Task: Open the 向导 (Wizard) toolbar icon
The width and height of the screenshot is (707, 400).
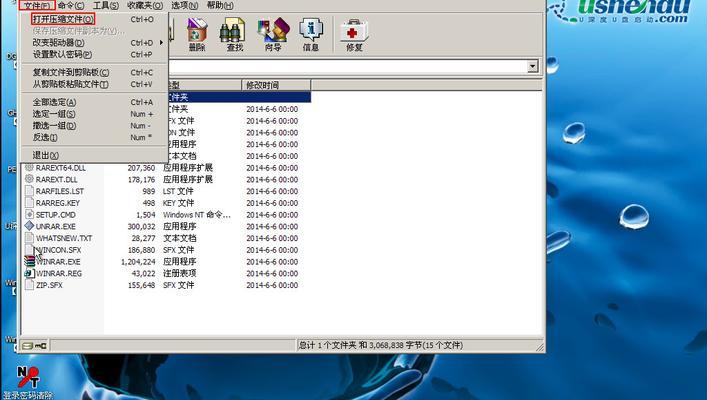Action: pyautogui.click(x=272, y=34)
